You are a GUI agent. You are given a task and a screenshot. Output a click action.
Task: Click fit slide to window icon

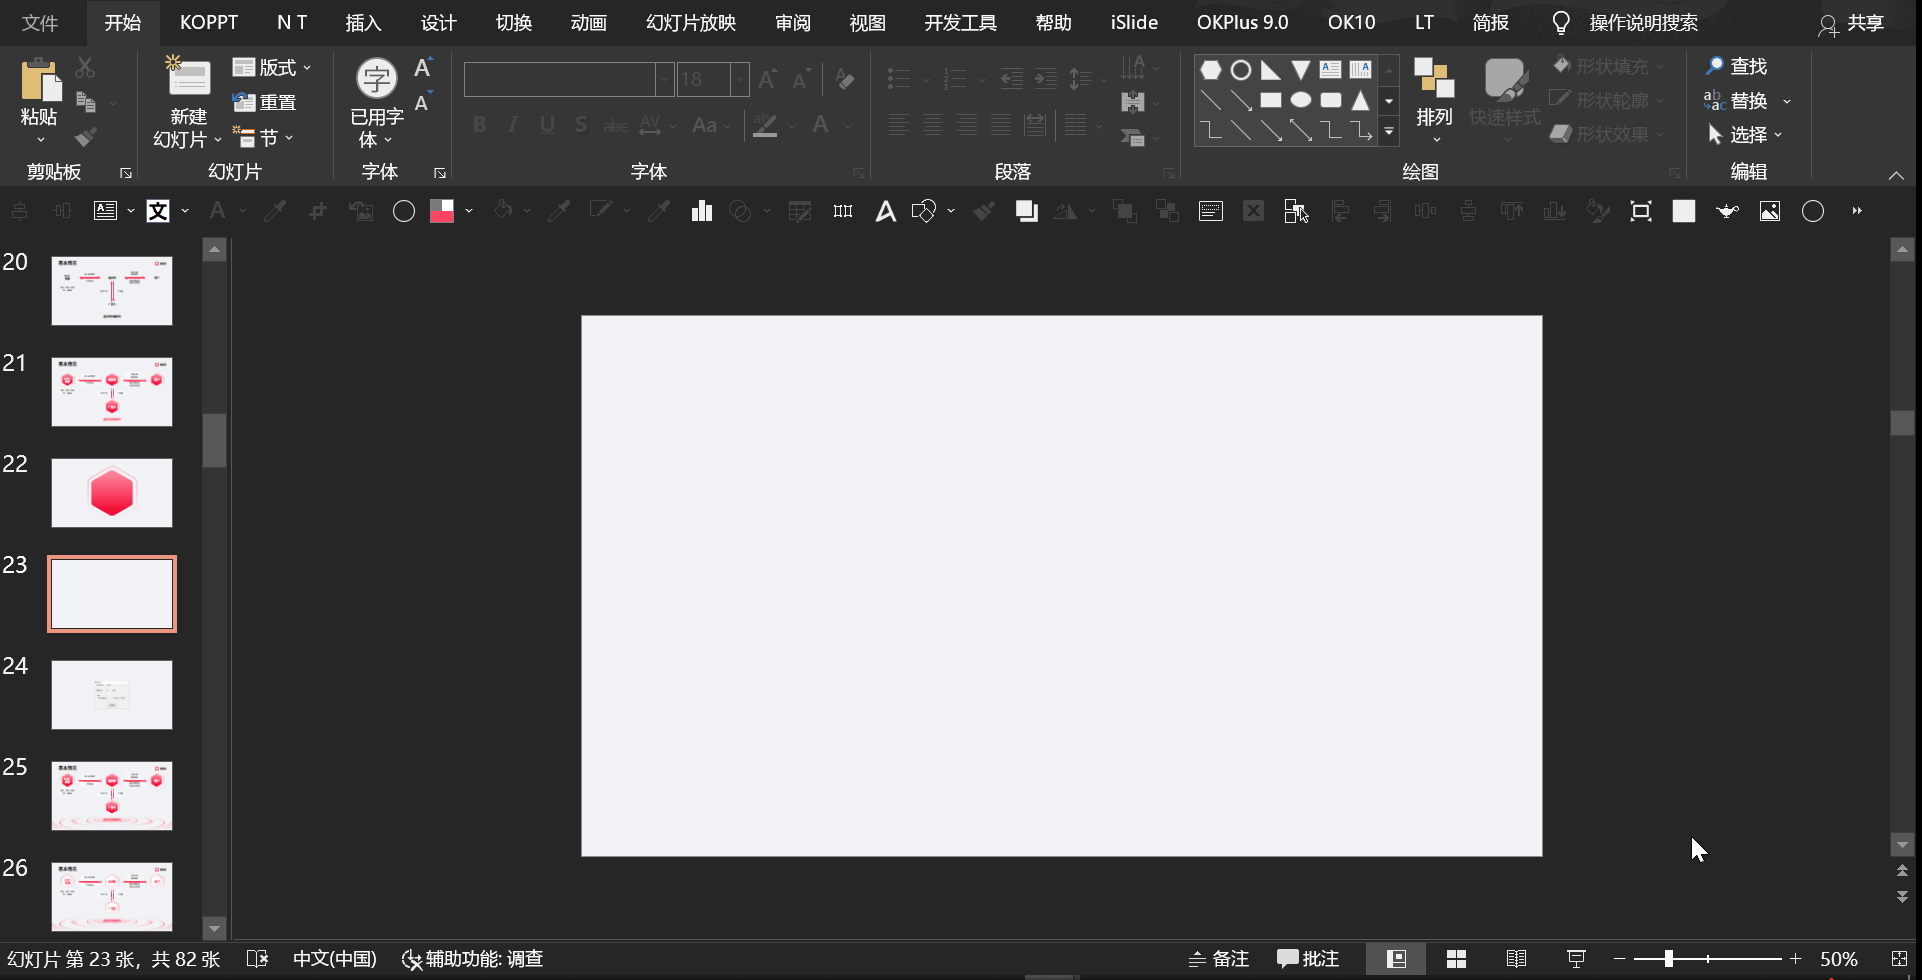point(1899,959)
